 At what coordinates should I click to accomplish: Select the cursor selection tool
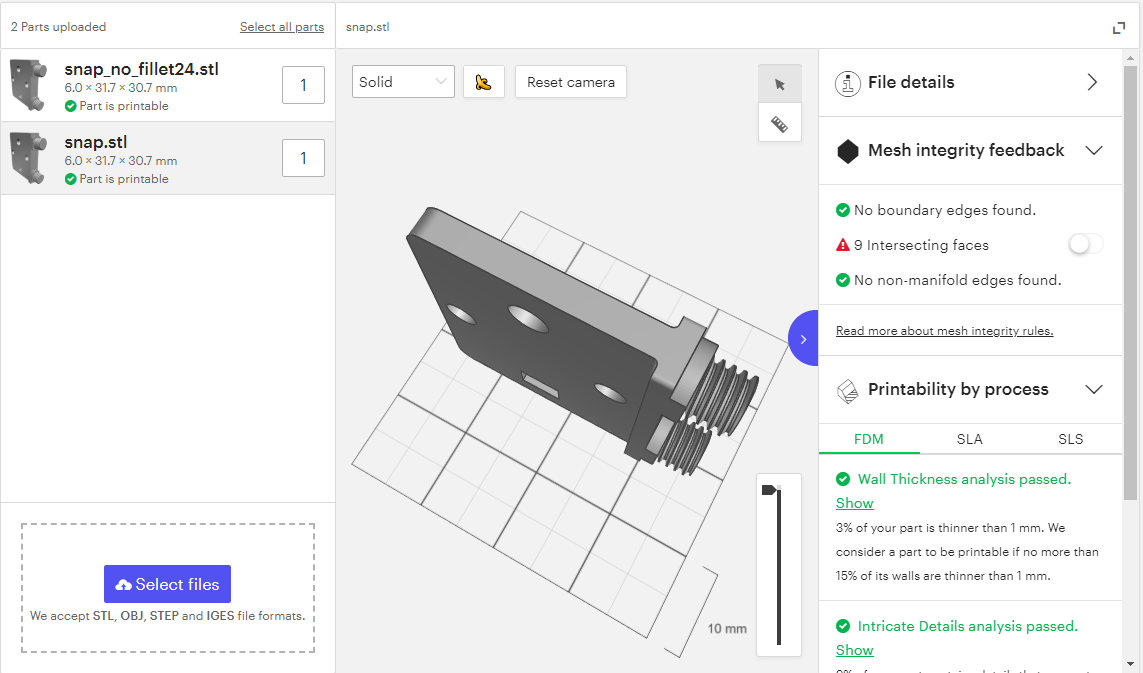tap(779, 83)
